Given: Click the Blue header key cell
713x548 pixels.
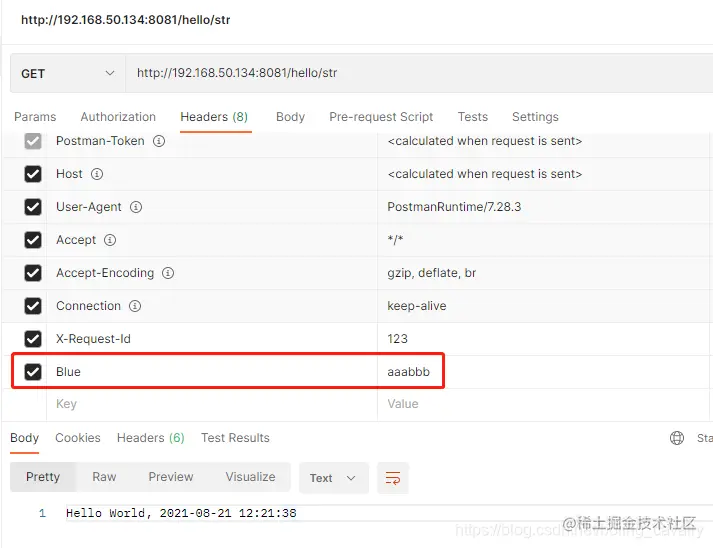Looking at the screenshot, I should click(212, 372).
